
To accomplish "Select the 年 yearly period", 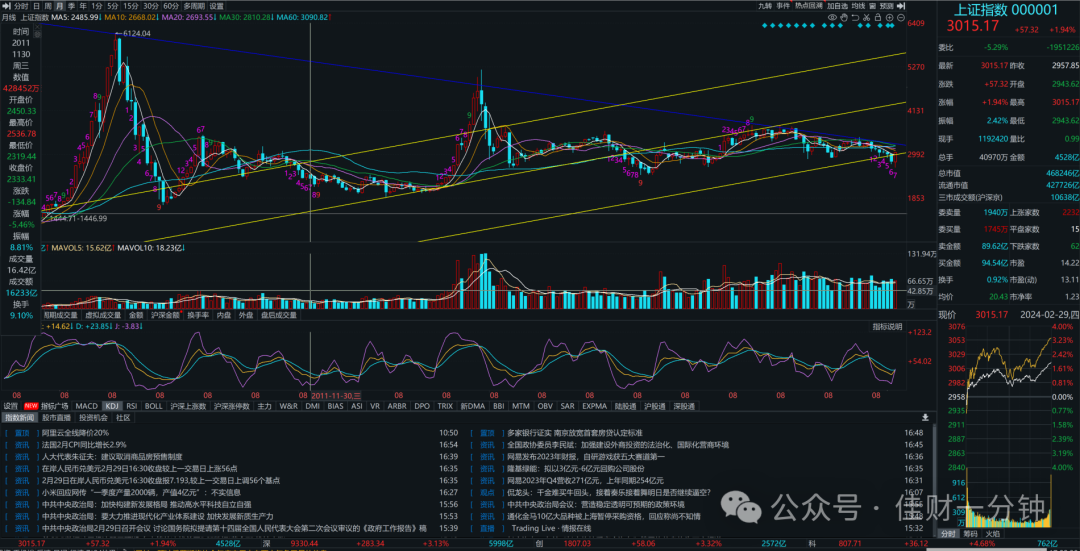I will pyautogui.click(x=83, y=6).
